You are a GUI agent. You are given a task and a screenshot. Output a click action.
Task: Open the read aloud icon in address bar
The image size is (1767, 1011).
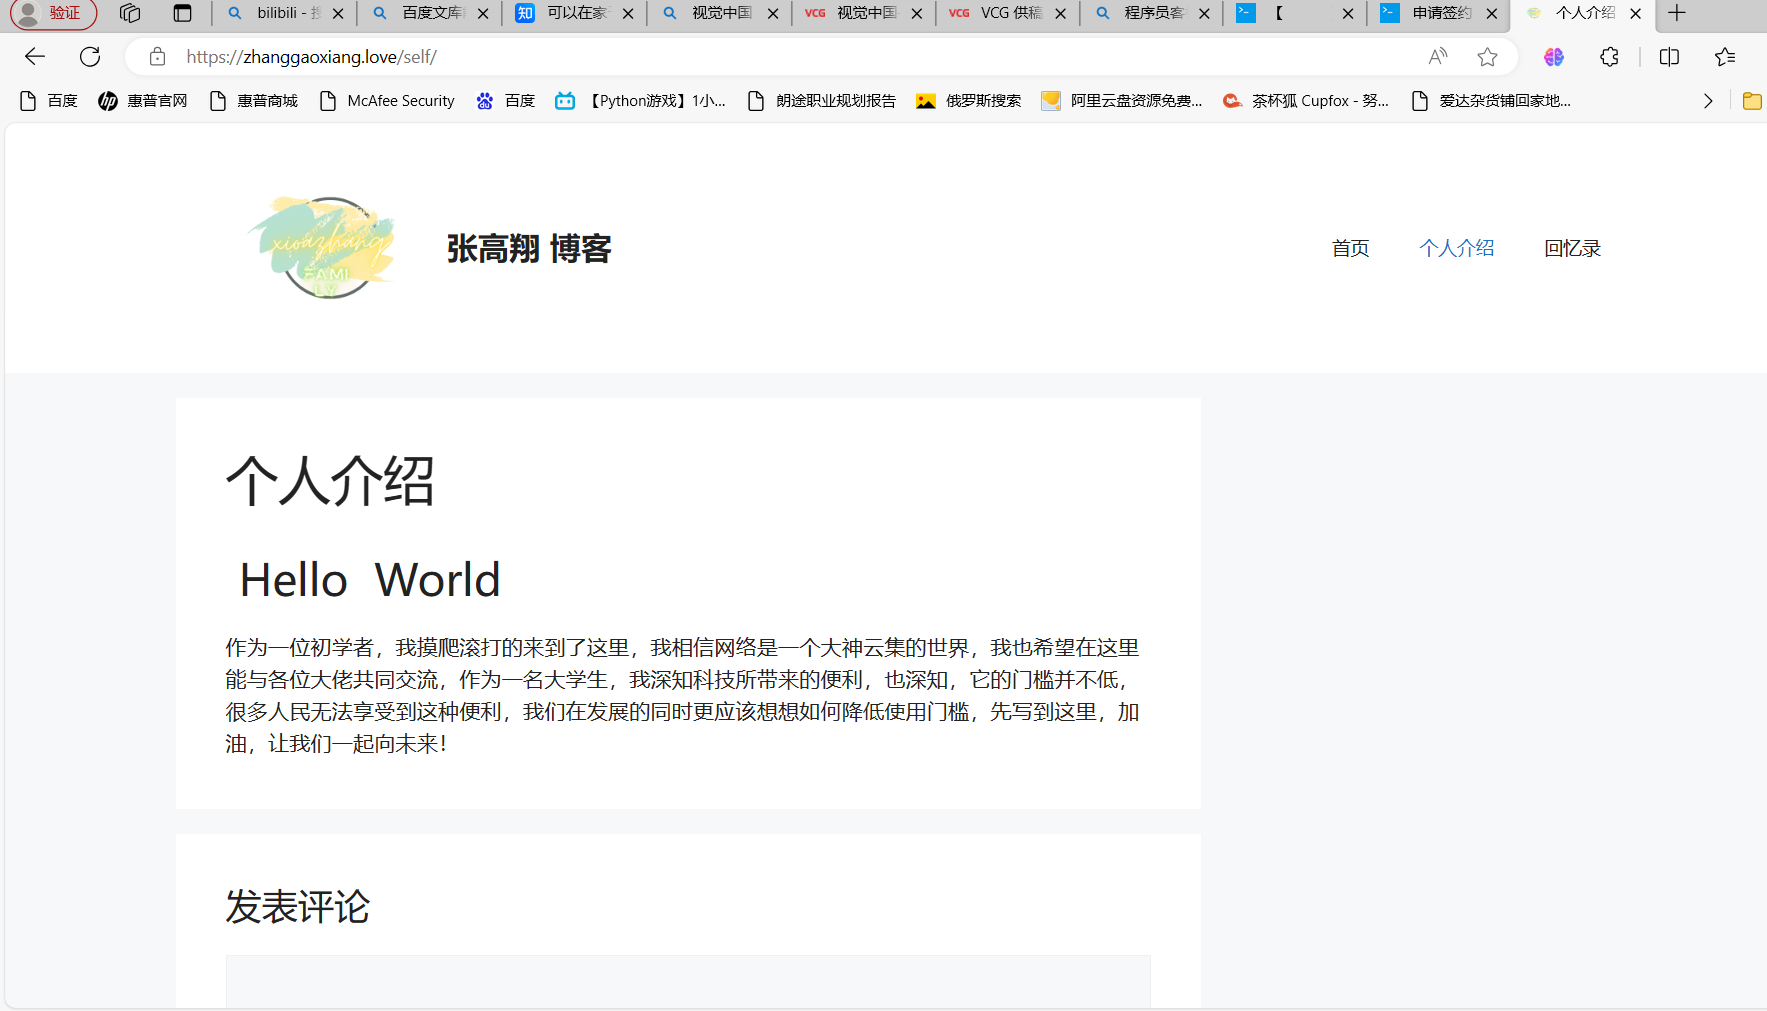pyautogui.click(x=1438, y=57)
